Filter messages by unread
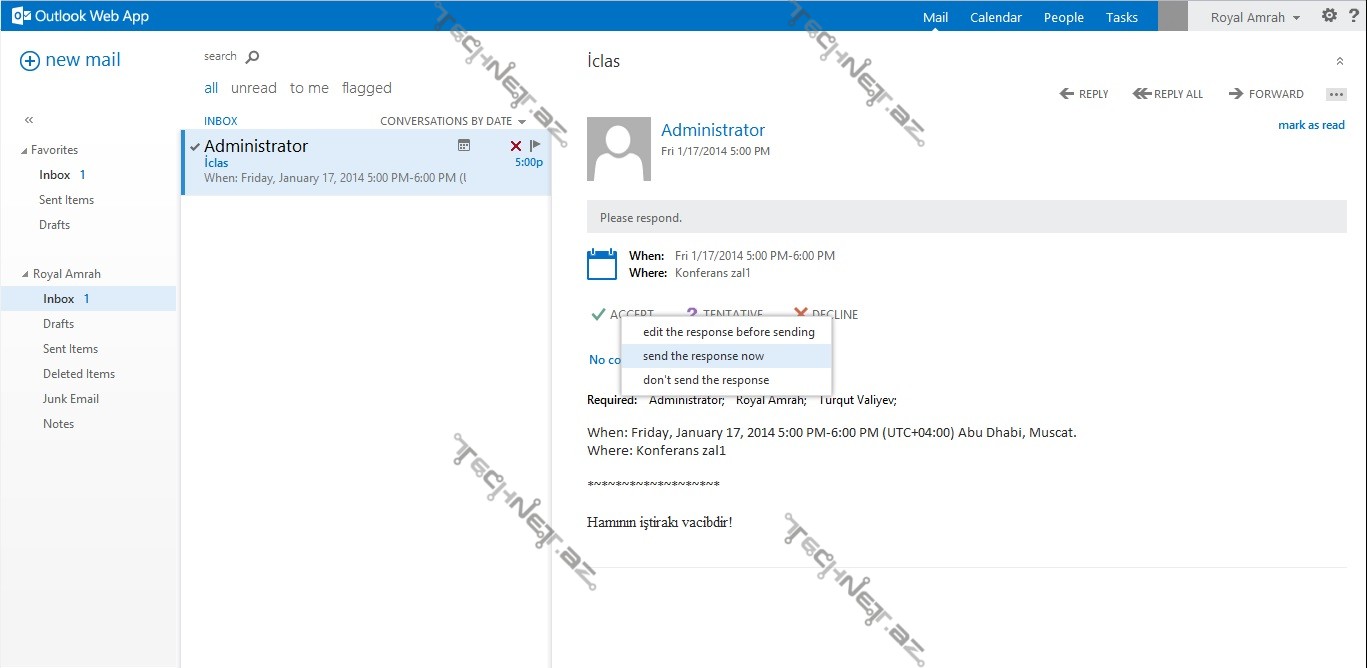This screenshot has width=1367, height=668. [x=253, y=88]
